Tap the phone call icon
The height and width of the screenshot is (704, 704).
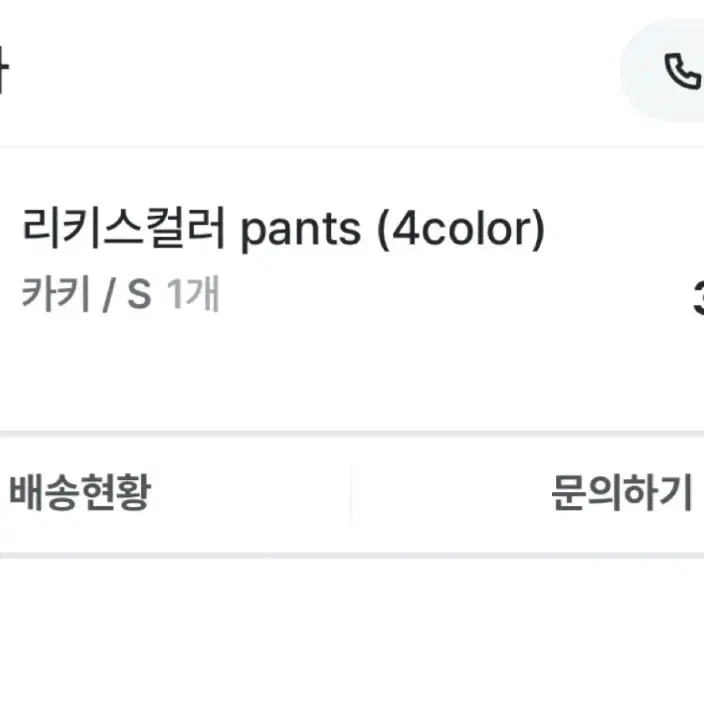tap(682, 71)
